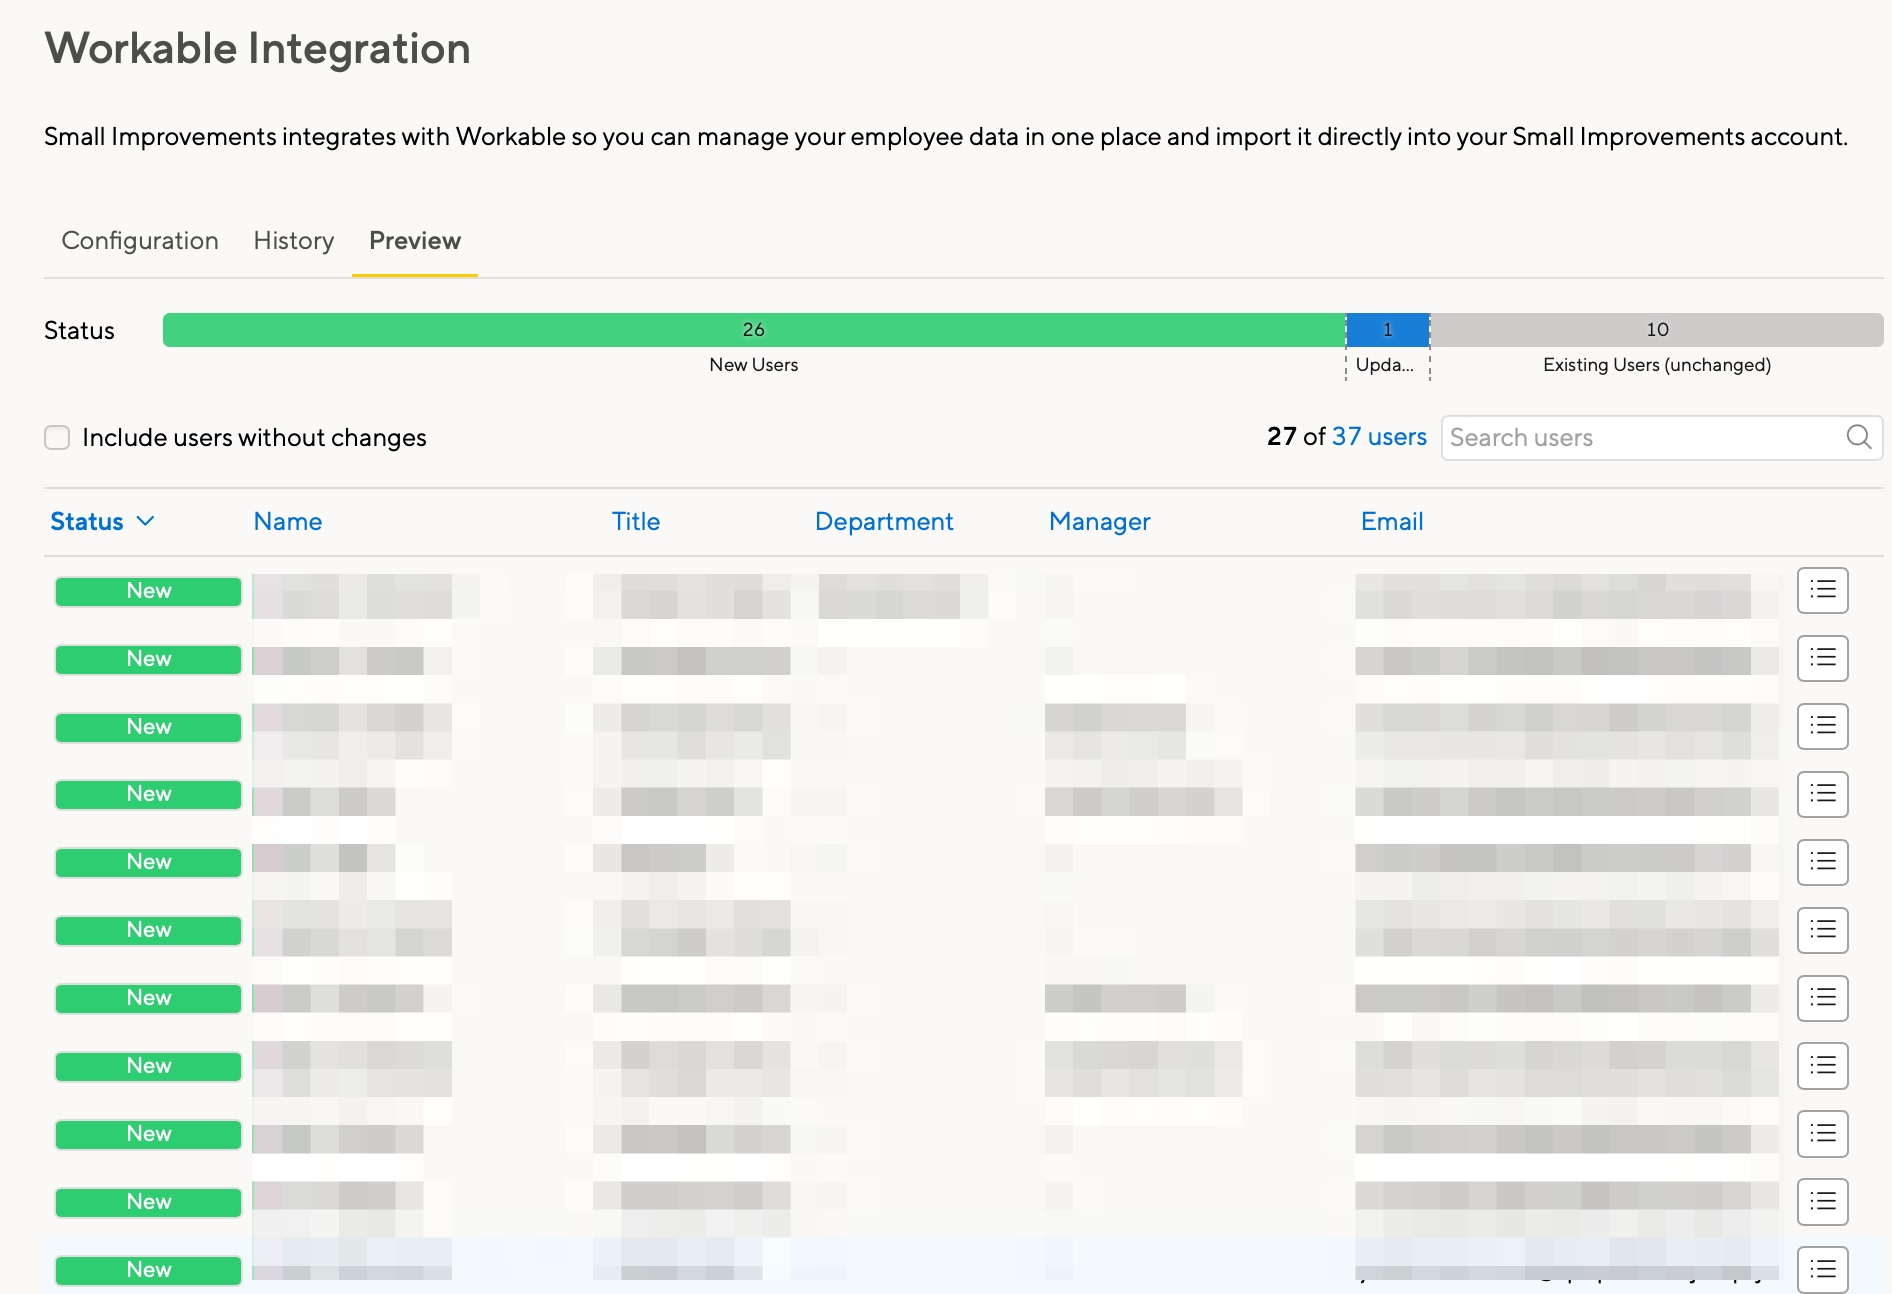Click the Workable Integration heading
This screenshot has width=1892, height=1294.
[x=258, y=49]
